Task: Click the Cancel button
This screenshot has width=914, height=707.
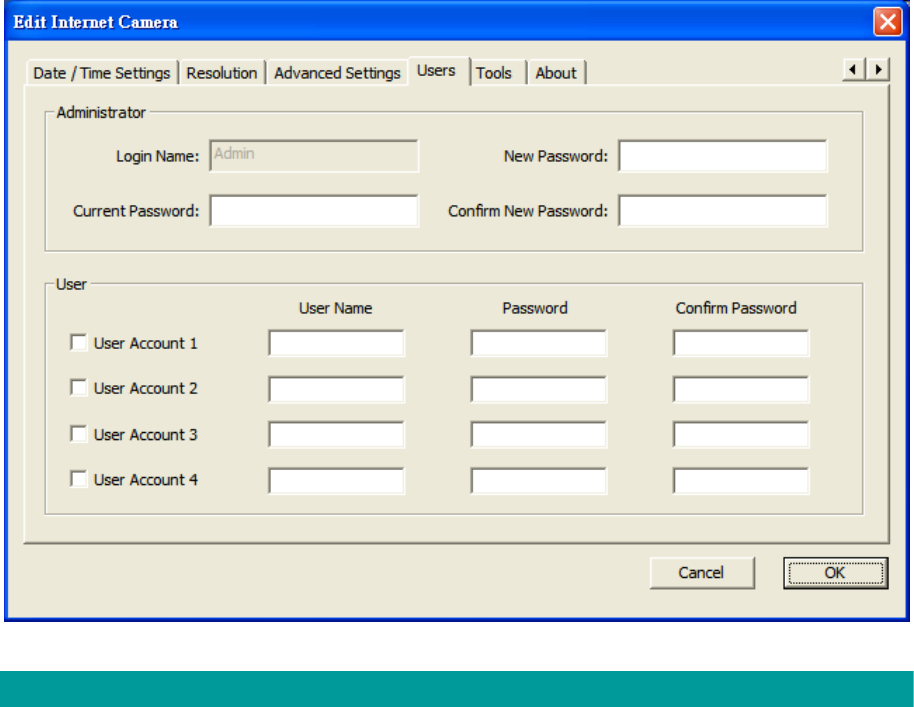Action: click(x=701, y=573)
